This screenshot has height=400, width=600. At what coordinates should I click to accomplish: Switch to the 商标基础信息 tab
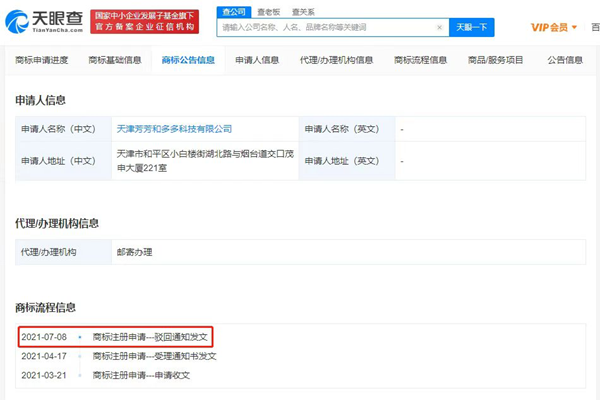114,60
